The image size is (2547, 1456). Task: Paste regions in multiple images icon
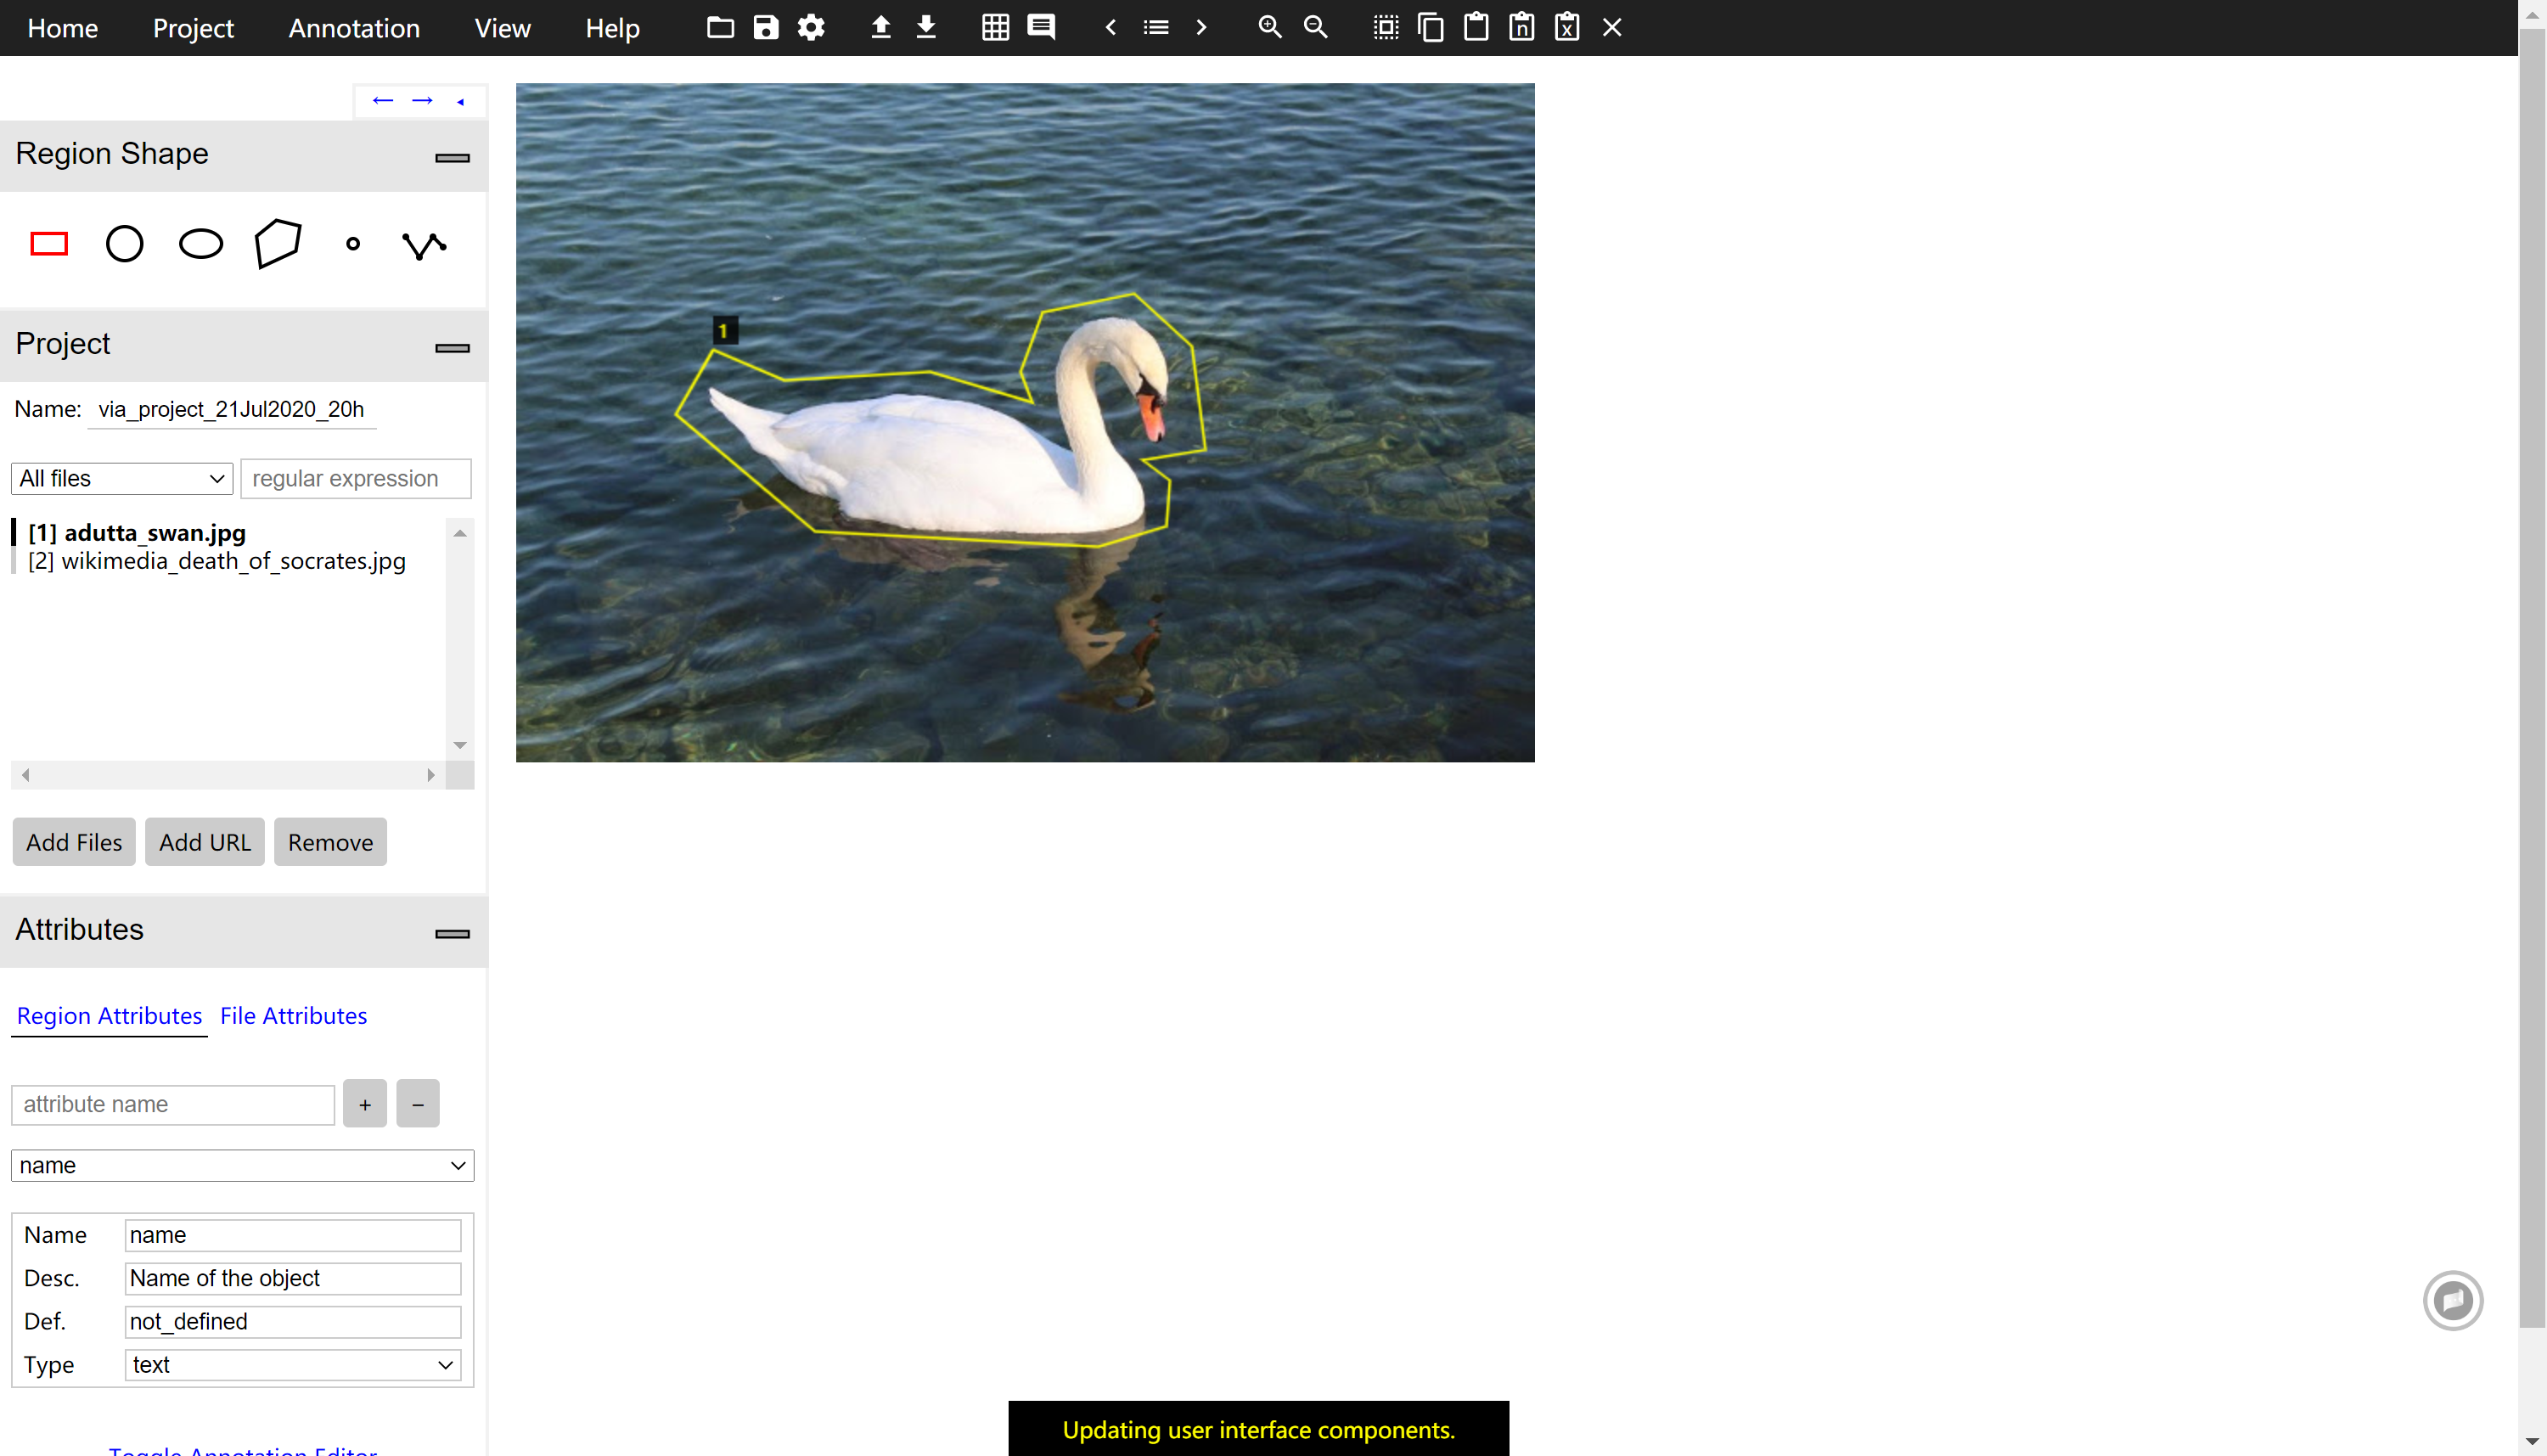click(x=1522, y=27)
